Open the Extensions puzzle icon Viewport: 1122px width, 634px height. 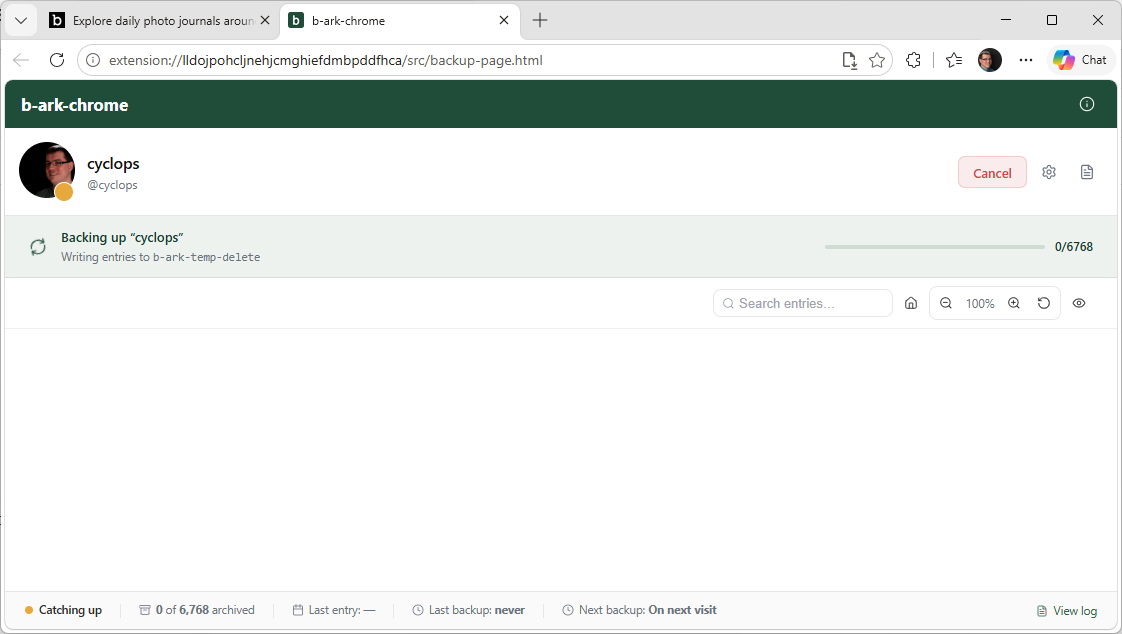tap(913, 60)
